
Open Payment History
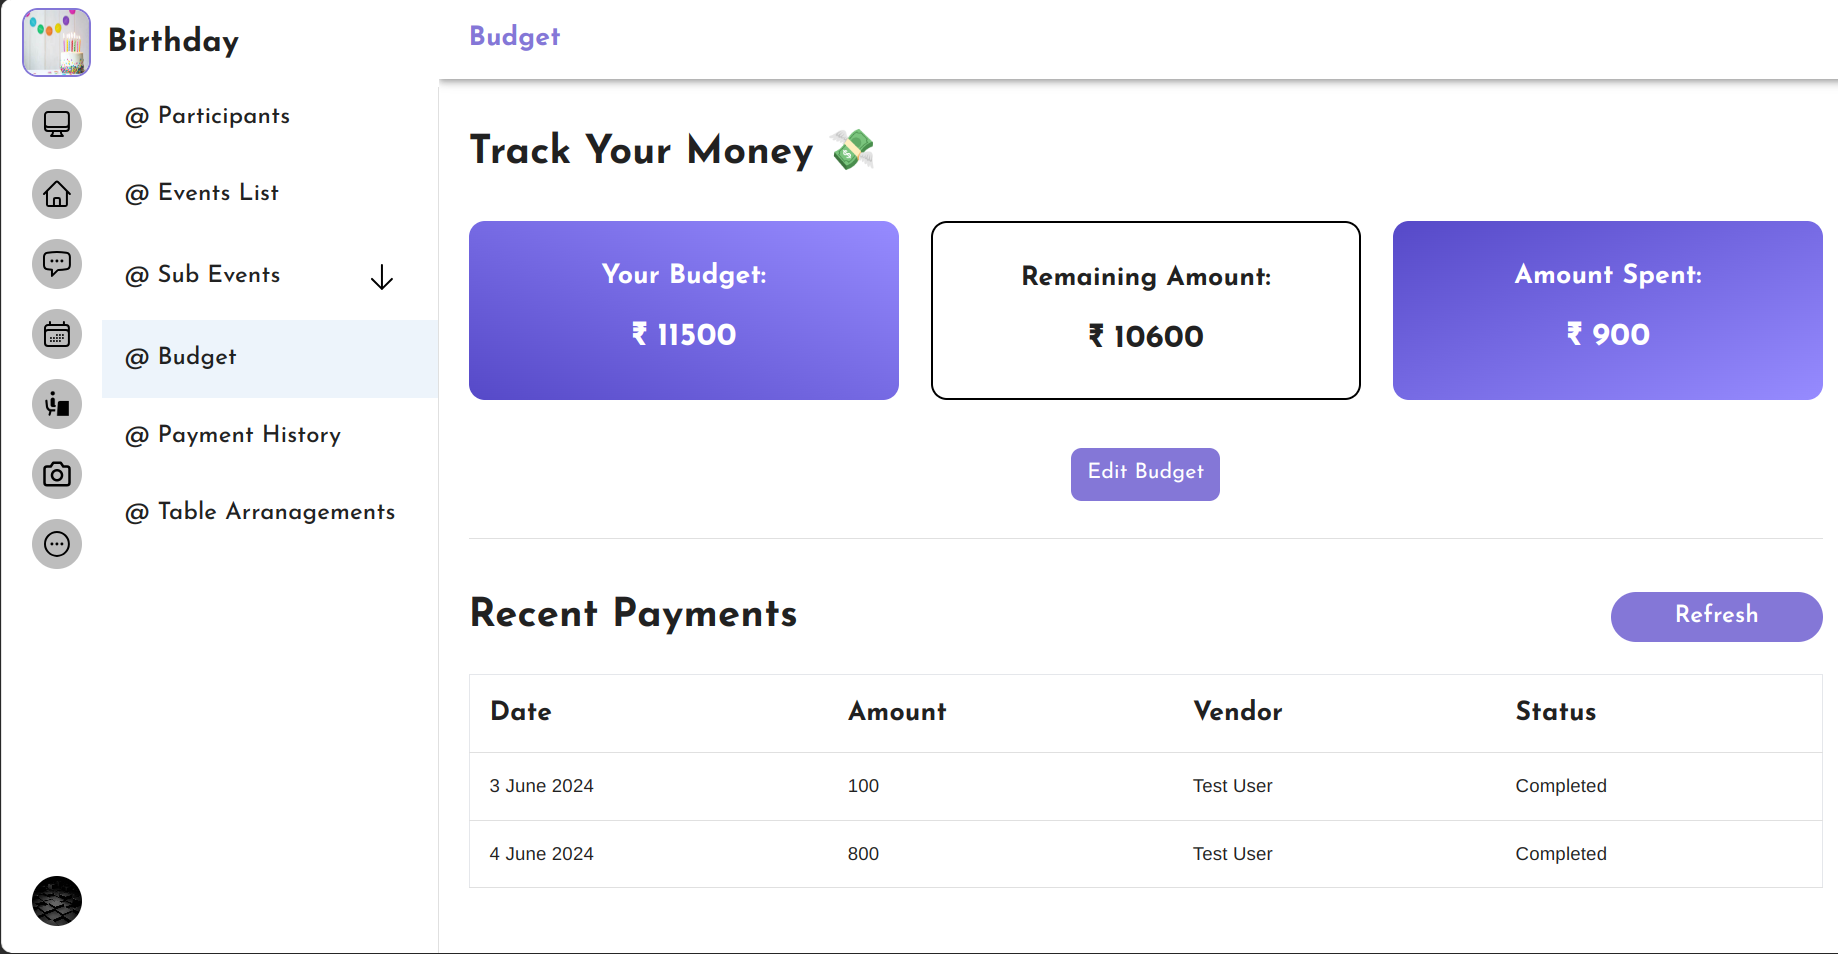pos(233,435)
